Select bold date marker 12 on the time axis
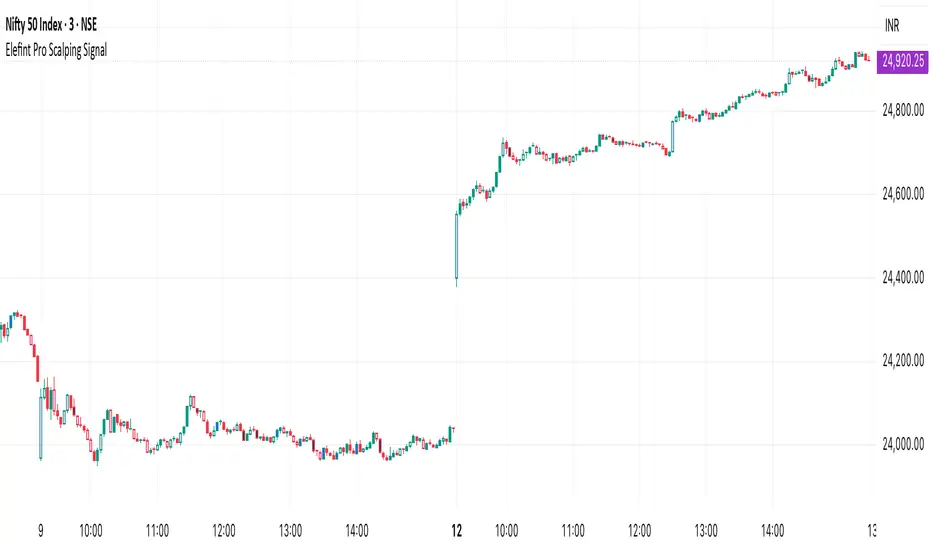This screenshot has height=550, width=932. click(457, 529)
